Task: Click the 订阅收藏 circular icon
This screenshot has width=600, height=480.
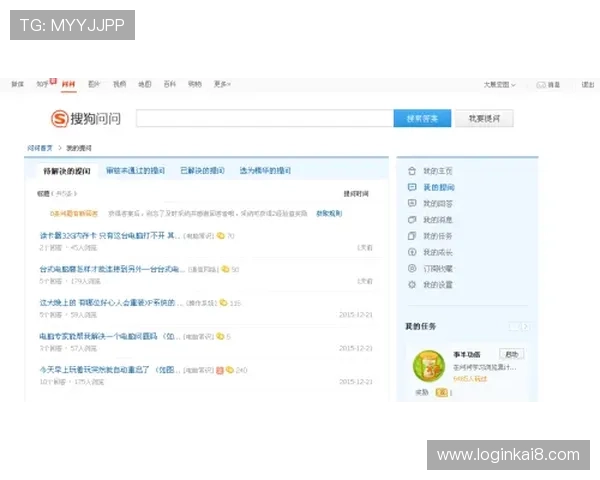Action: tap(412, 268)
